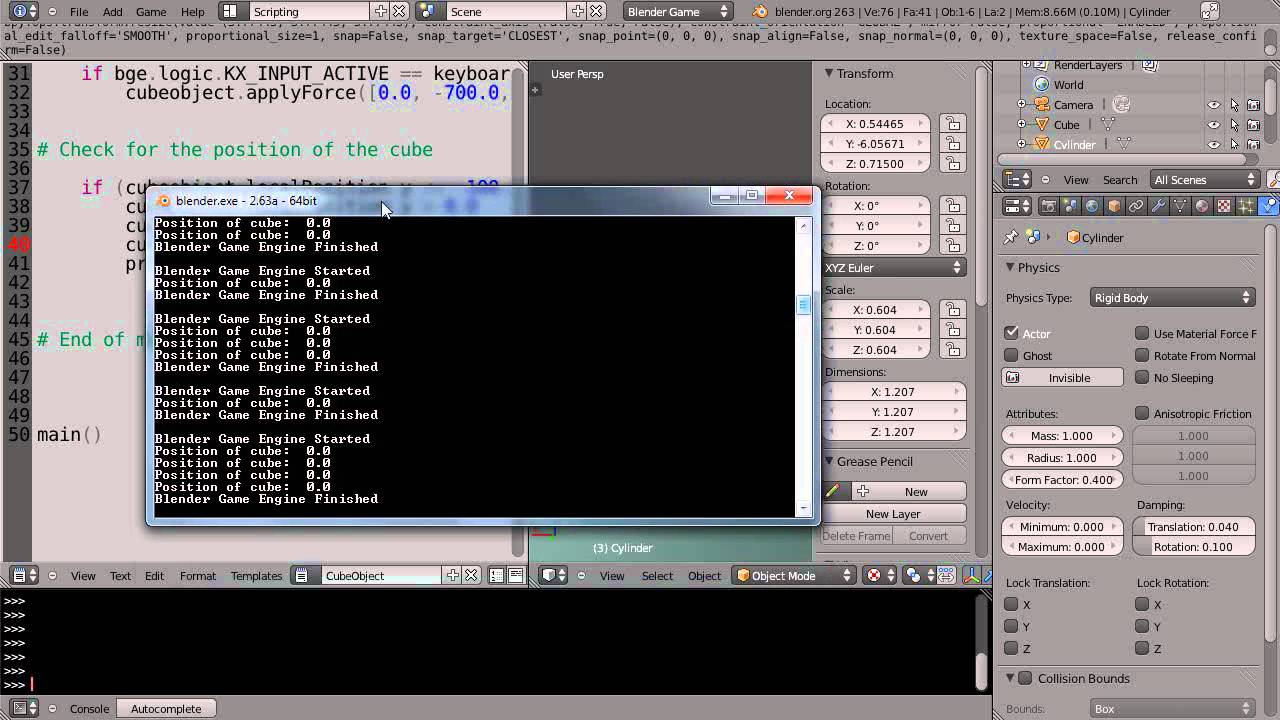Open the Info editor type selector icon
1280x720 pixels.
[x=26, y=12]
